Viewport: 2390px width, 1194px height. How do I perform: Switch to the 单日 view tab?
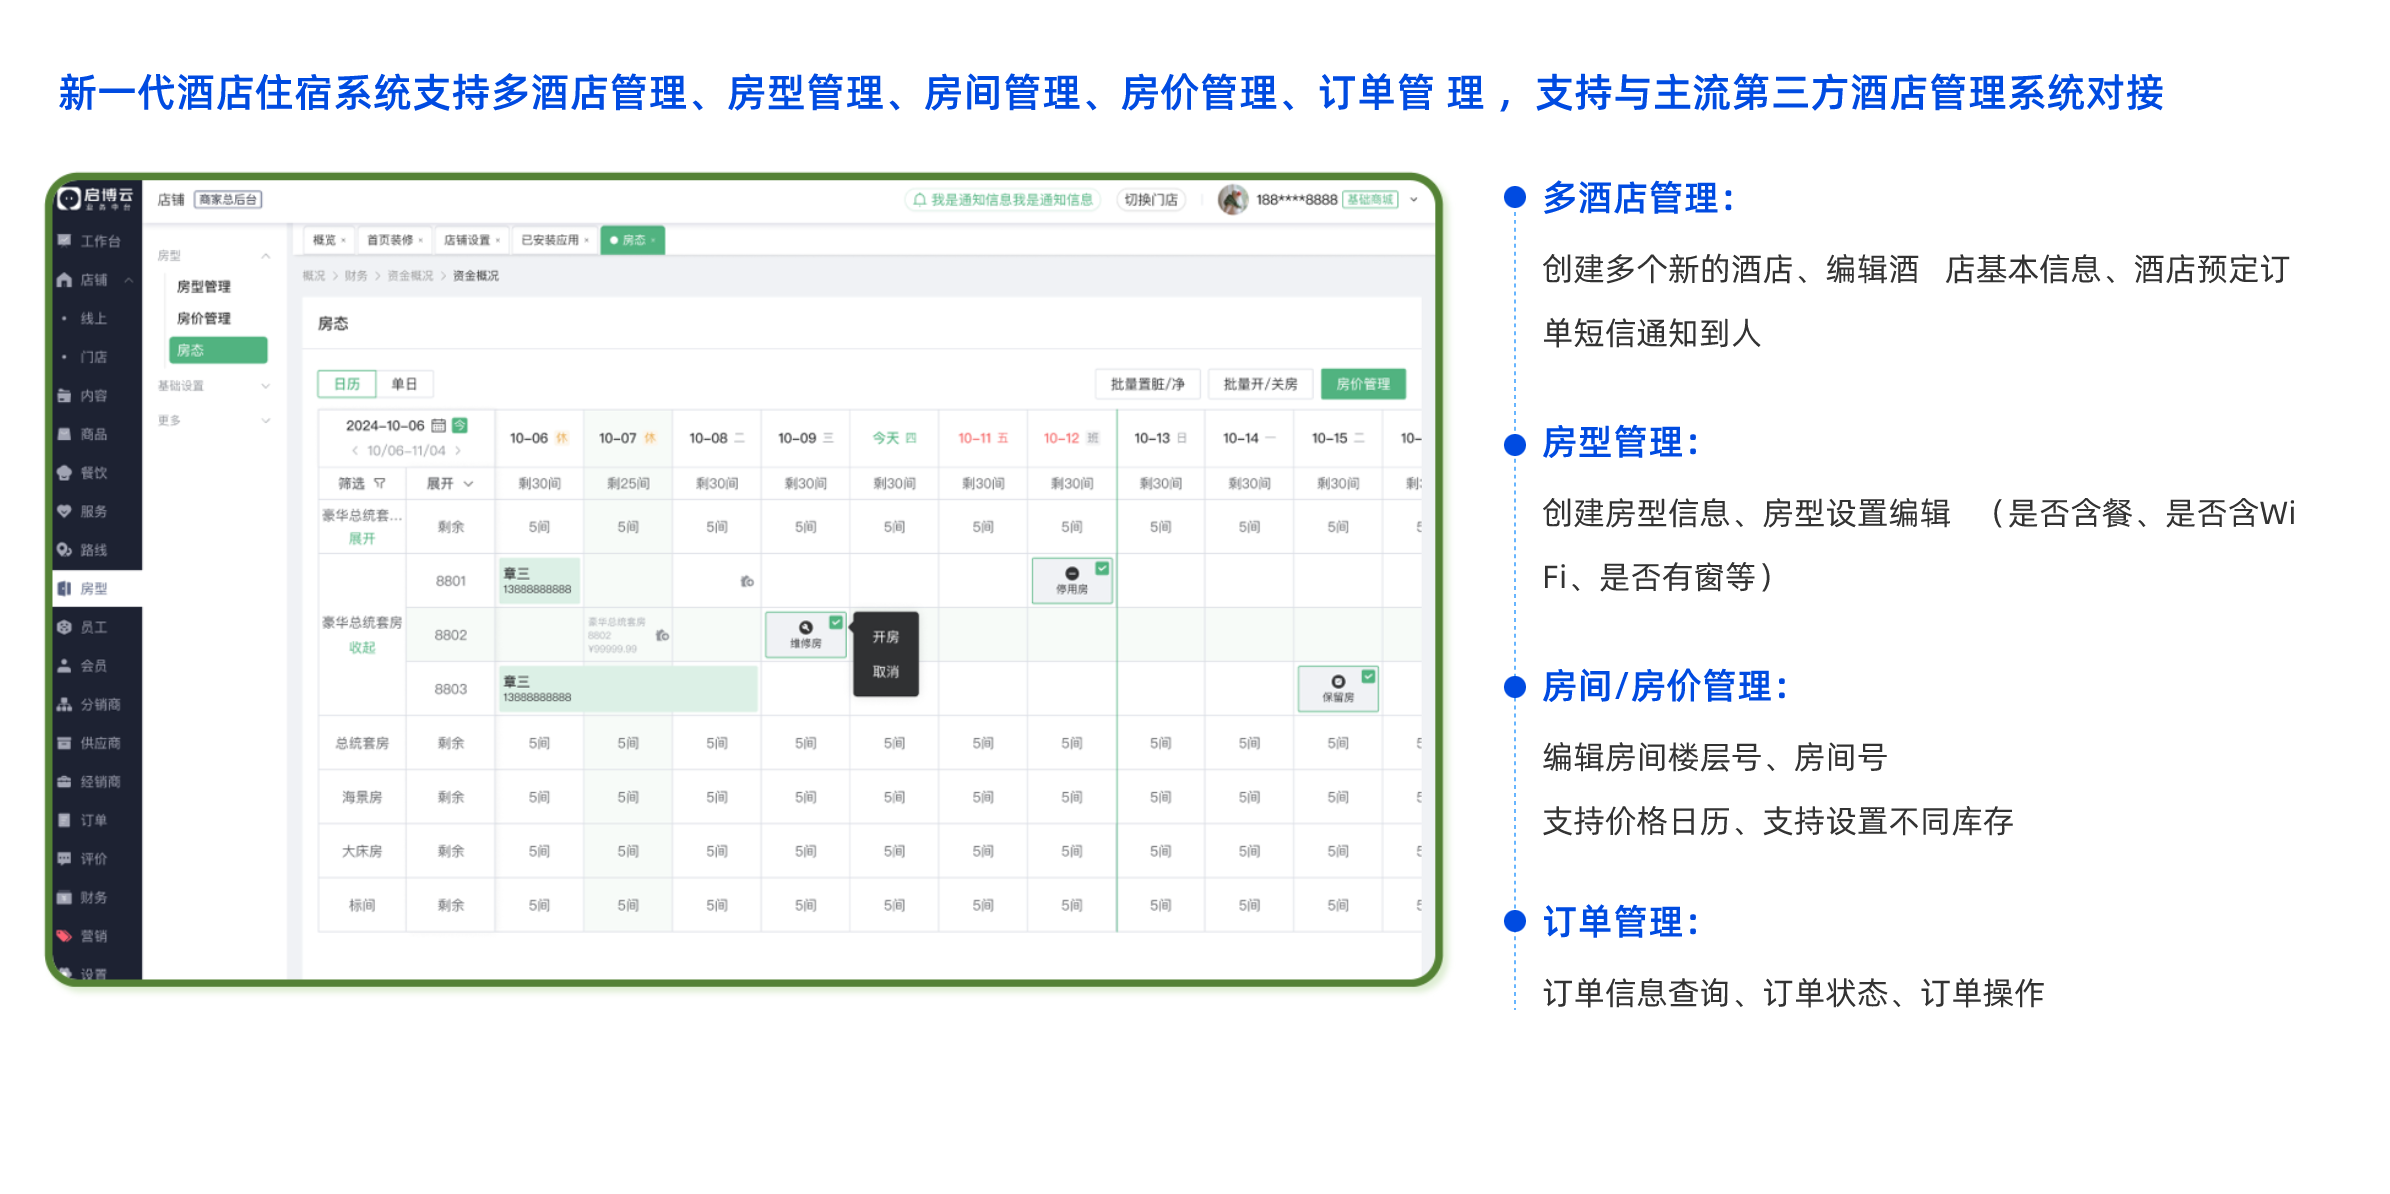[x=404, y=384]
